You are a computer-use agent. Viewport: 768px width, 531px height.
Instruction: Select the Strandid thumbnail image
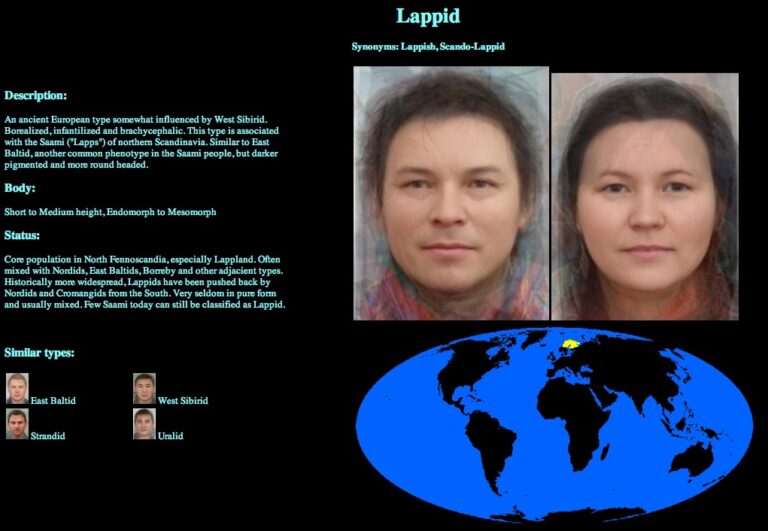pyautogui.click(x=17, y=424)
